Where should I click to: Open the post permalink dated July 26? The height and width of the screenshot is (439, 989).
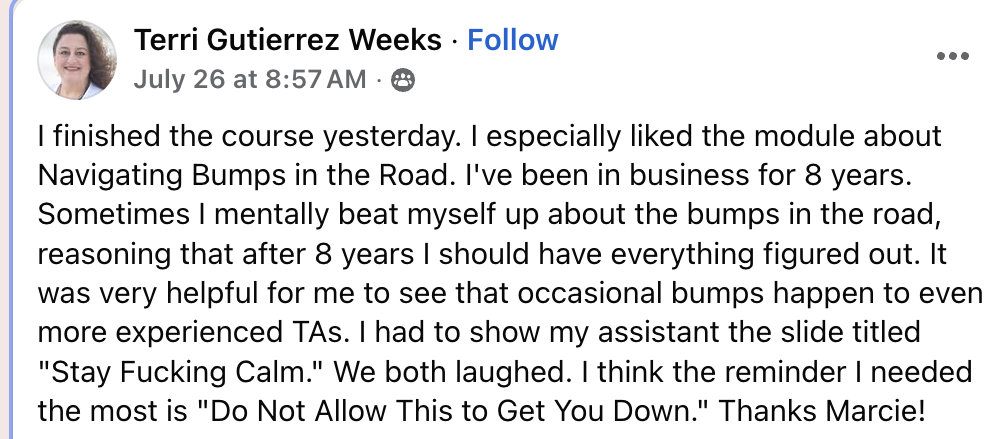pos(250,79)
